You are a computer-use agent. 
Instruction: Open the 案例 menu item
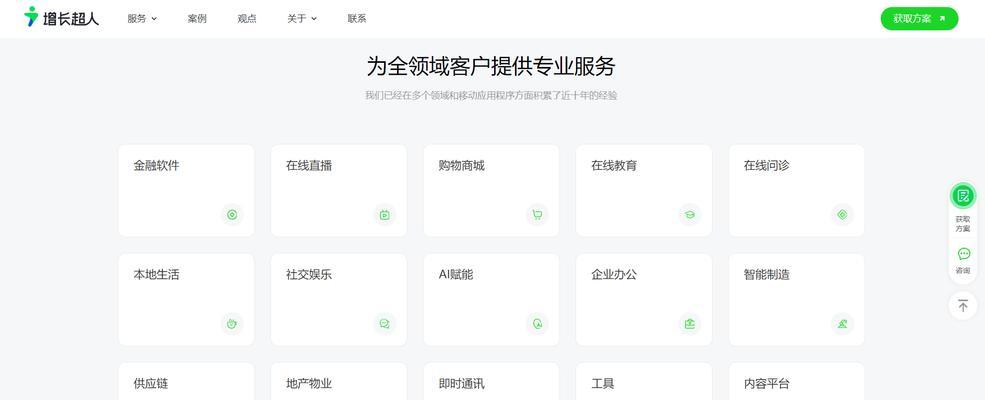point(197,19)
